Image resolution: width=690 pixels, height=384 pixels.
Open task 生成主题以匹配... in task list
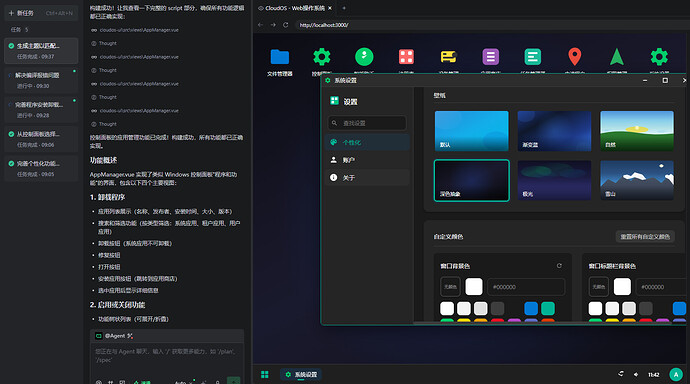coord(41,51)
